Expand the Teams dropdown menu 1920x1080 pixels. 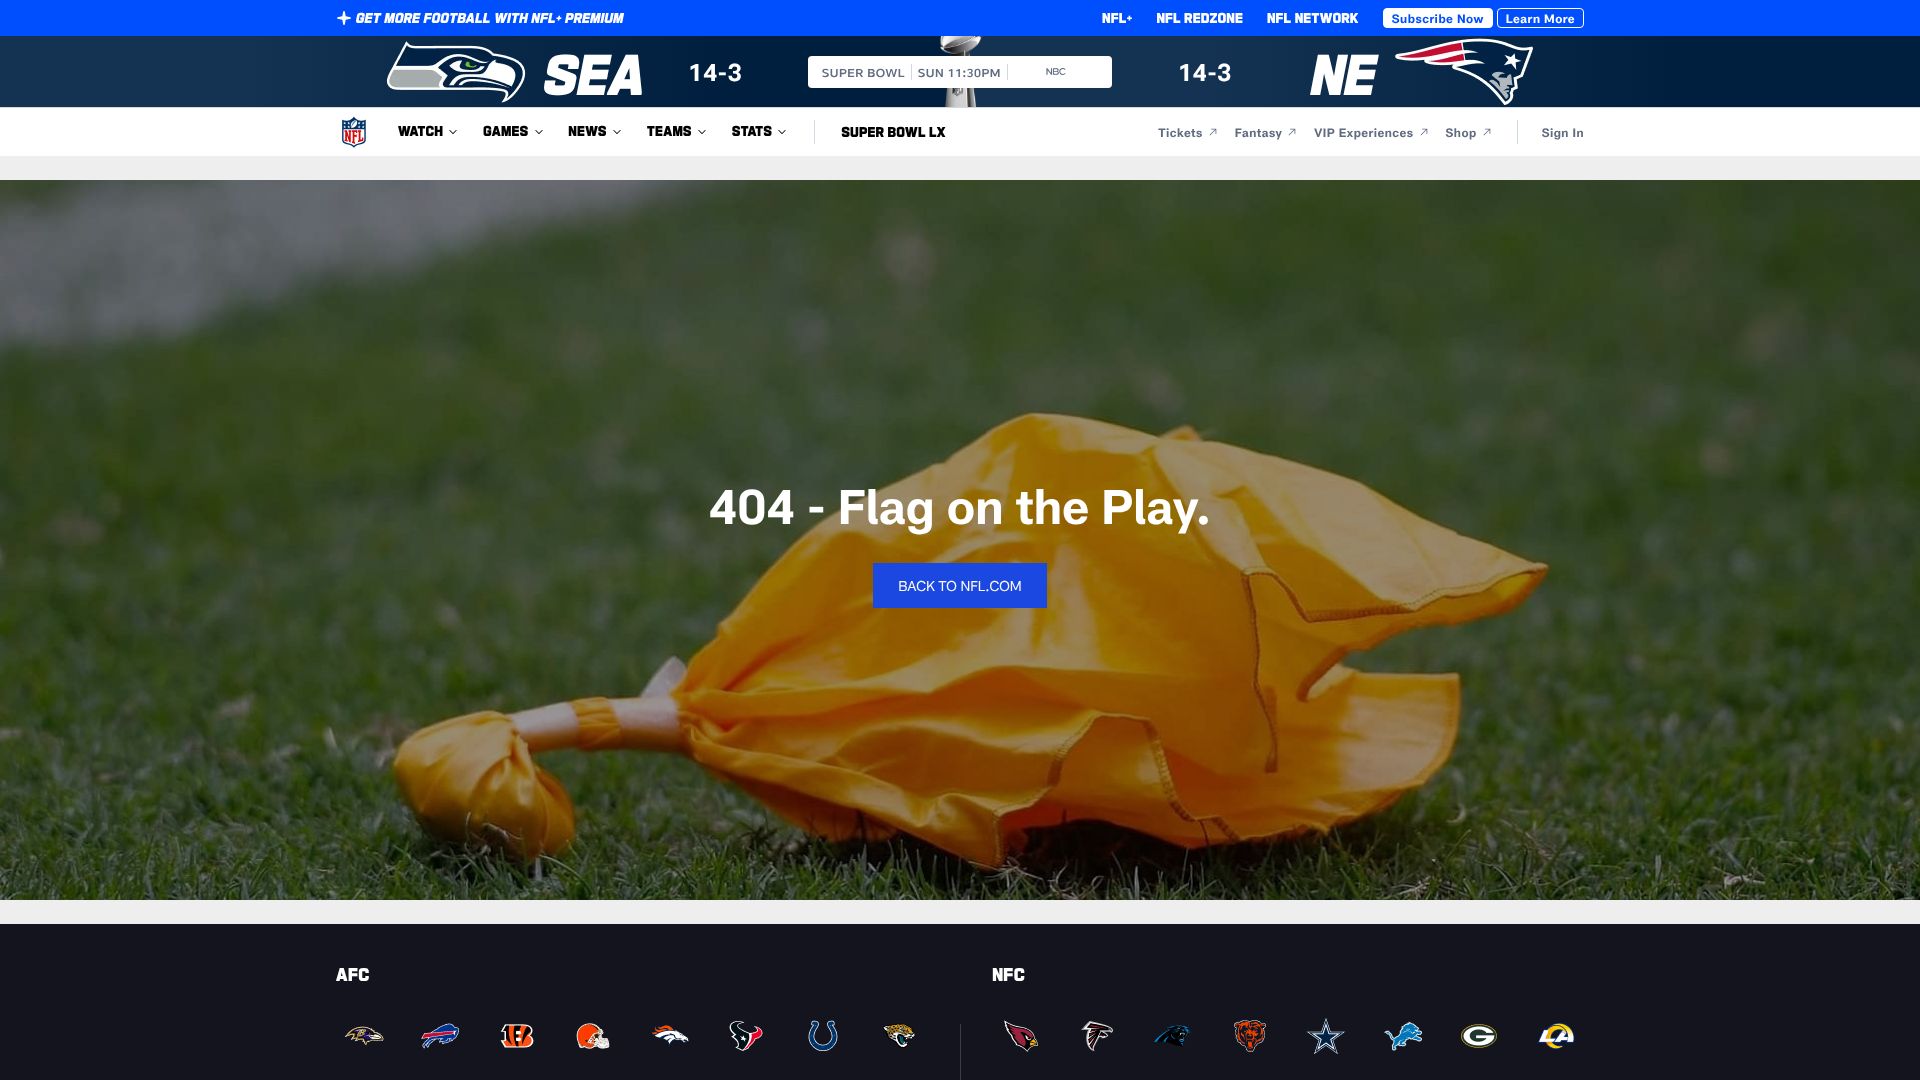pos(676,132)
